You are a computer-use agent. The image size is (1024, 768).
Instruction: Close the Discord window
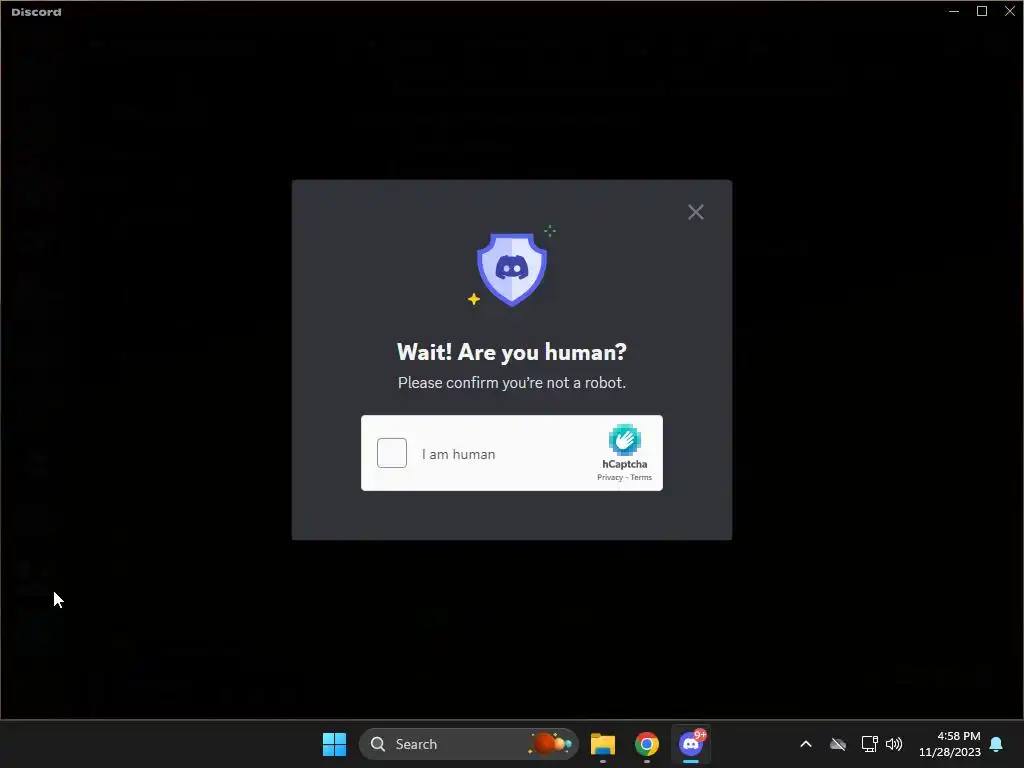tap(1010, 11)
